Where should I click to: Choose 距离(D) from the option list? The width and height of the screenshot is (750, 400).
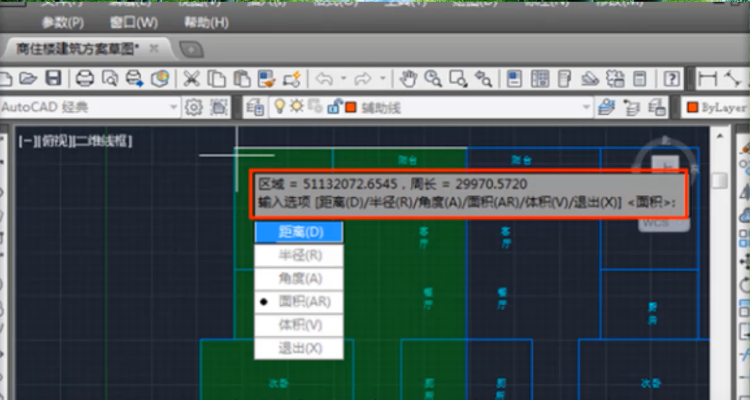pyautogui.click(x=300, y=232)
